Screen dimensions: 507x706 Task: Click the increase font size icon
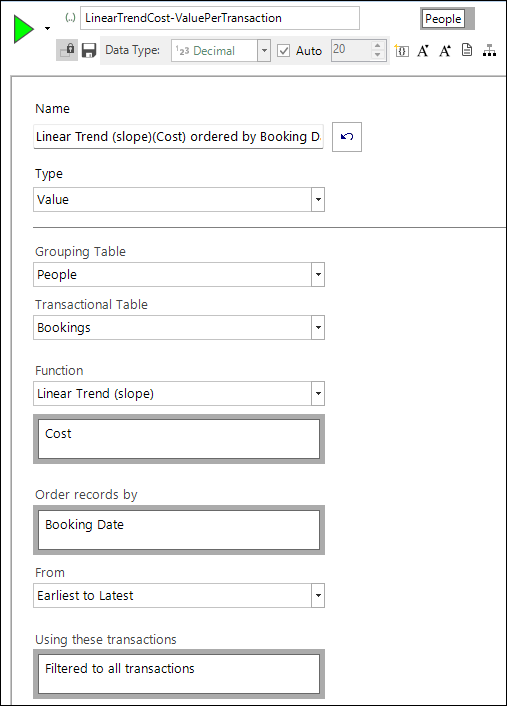pyautogui.click(x=445, y=50)
